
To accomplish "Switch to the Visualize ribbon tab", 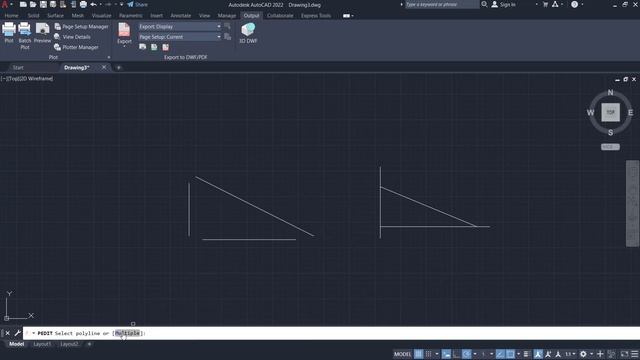I will coord(101,16).
